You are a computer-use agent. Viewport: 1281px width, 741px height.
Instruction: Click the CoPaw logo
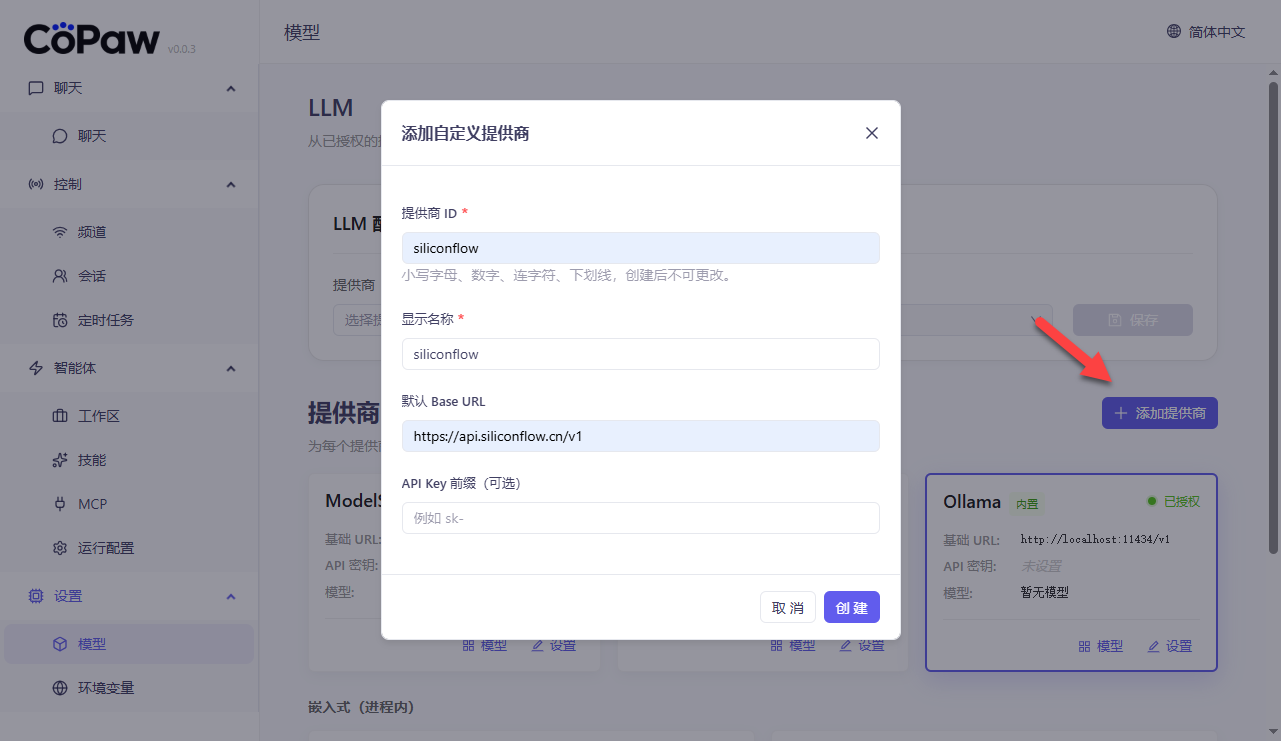[x=92, y=38]
